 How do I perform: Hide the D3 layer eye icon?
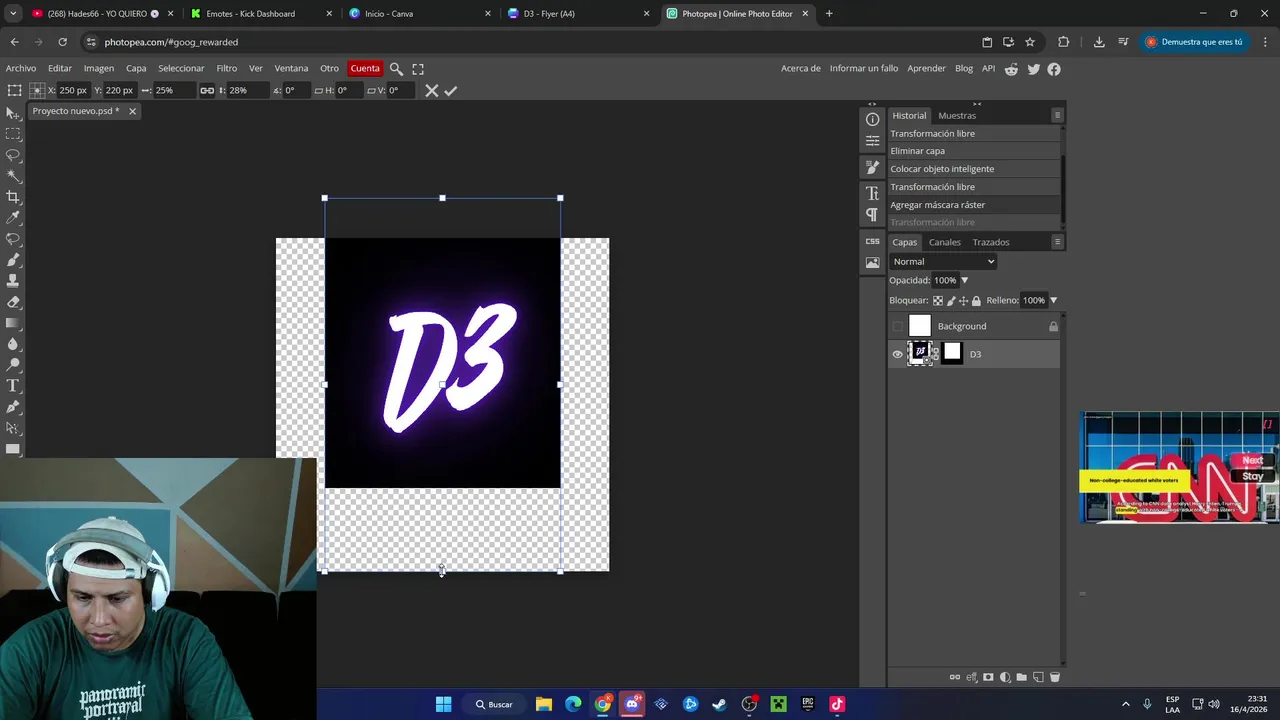(x=897, y=354)
